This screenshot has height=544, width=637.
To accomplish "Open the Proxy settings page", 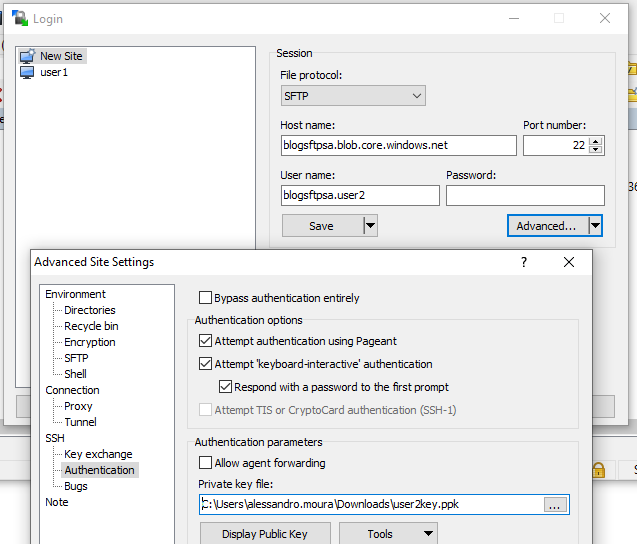I will coord(78,406).
